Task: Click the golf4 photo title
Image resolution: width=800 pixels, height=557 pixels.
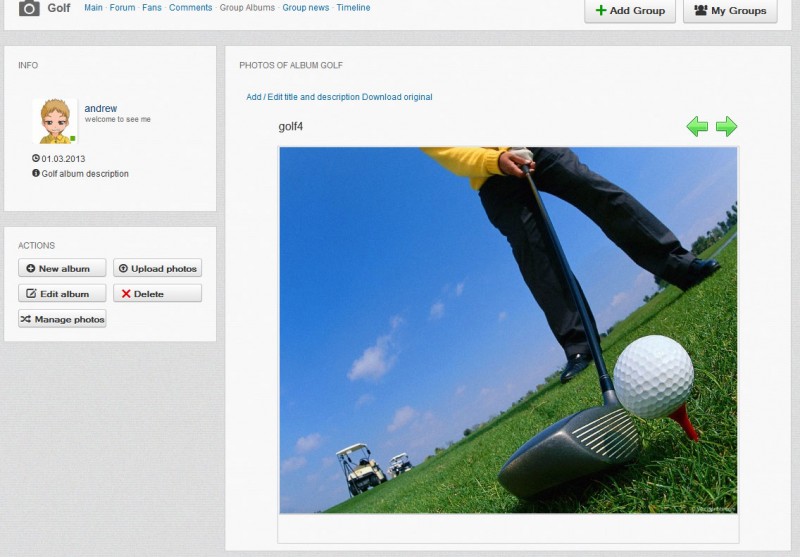Action: tap(291, 126)
